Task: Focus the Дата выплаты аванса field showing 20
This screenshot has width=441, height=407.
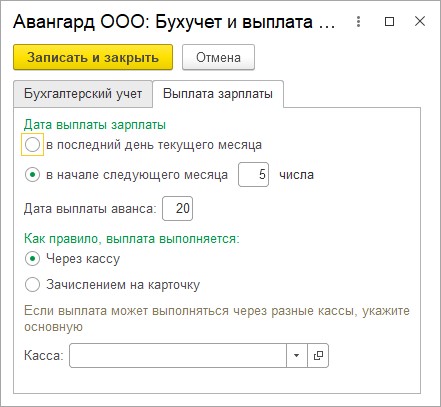Action: click(177, 209)
